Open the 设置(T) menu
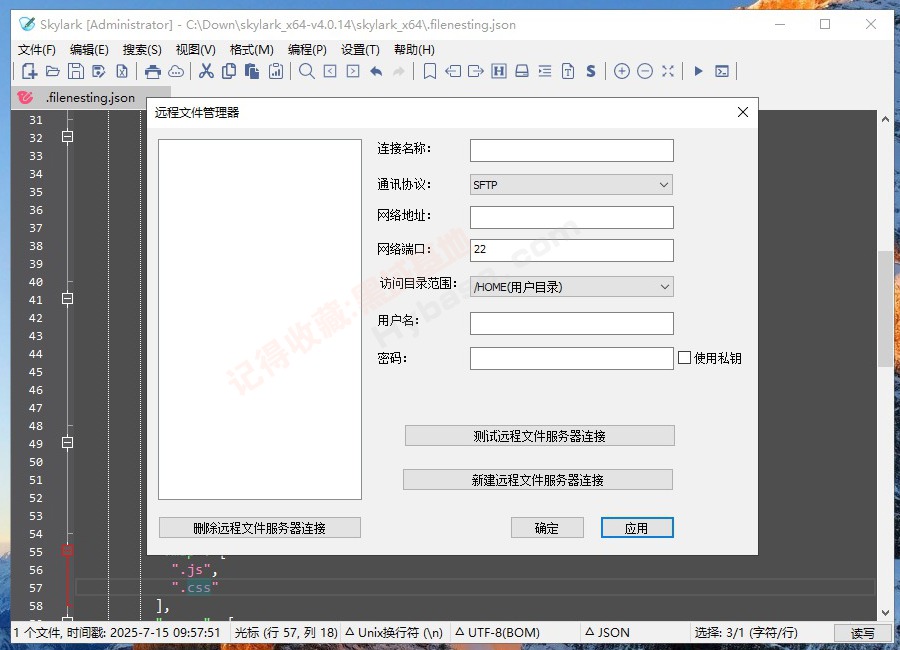 click(x=360, y=50)
